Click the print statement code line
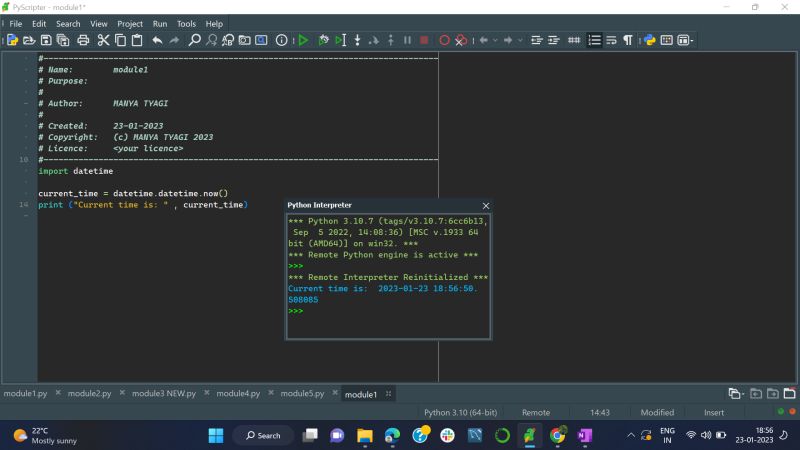Screen dimensions: 800x450 143,205
